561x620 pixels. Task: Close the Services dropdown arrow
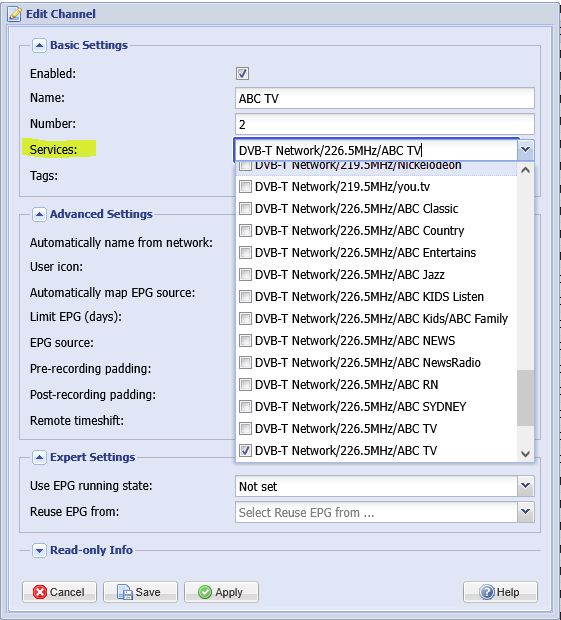525,150
